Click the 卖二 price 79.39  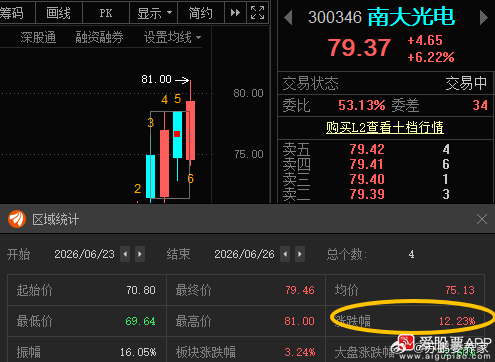(367, 194)
